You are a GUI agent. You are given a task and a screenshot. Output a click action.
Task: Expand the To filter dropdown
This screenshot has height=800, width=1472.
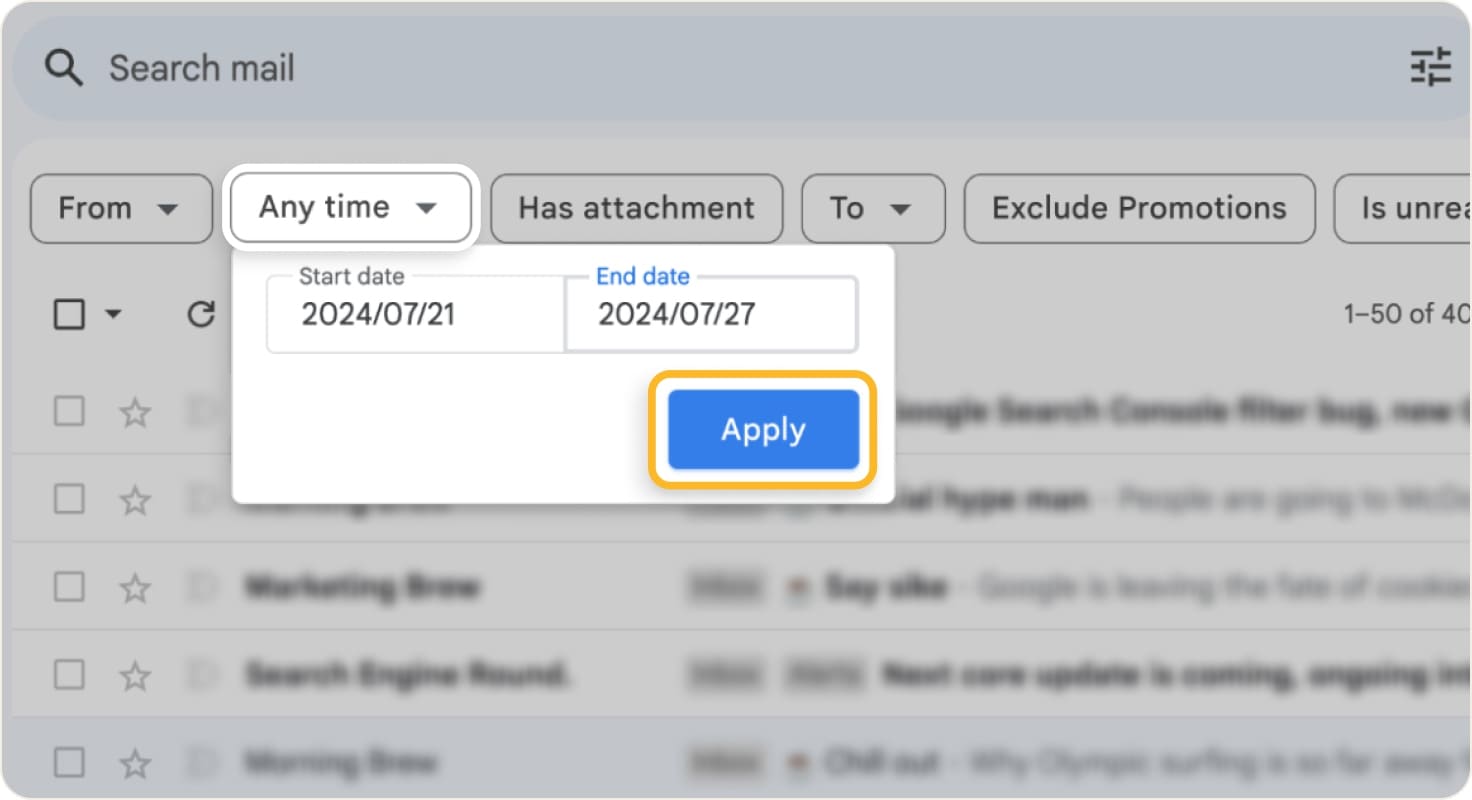(x=872, y=208)
